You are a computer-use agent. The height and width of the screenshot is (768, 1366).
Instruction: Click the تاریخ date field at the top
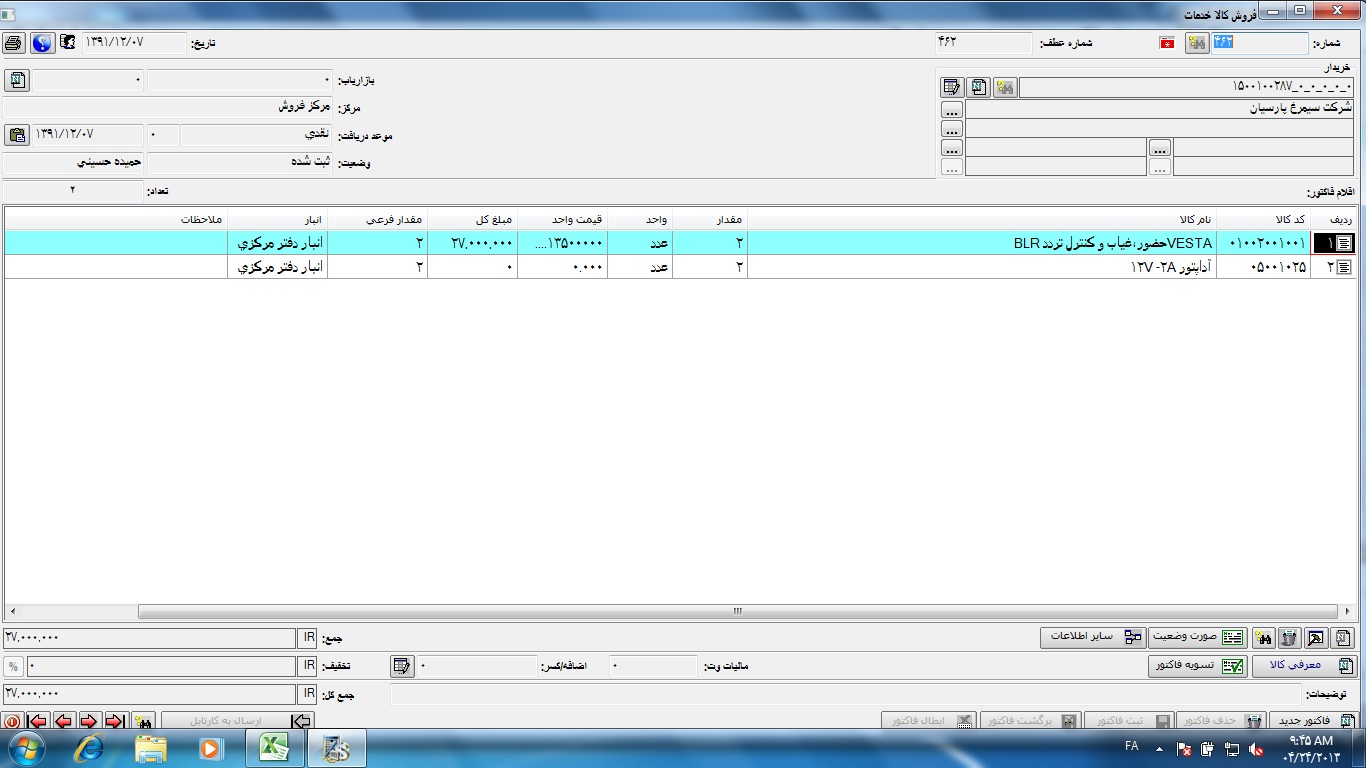pos(134,43)
